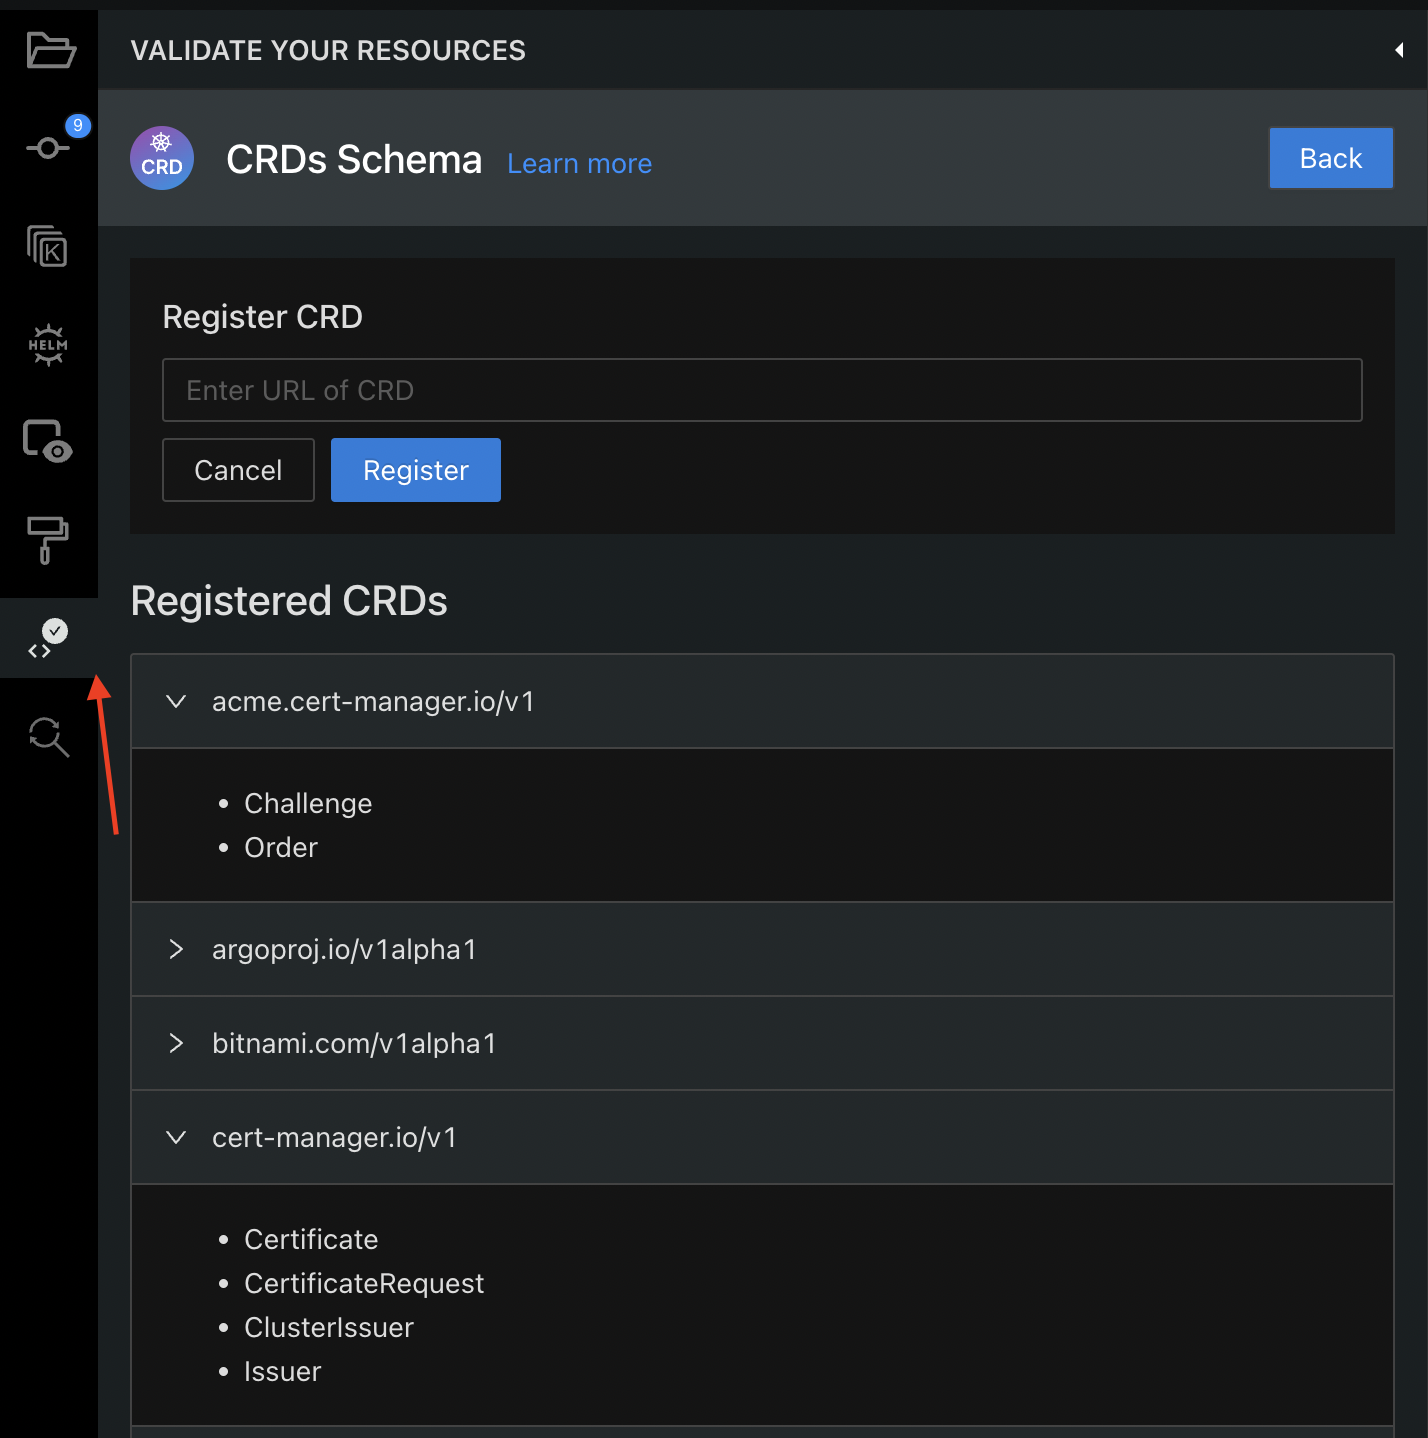This screenshot has height=1438, width=1428.
Task: Click the Certificate CRD entry
Action: [311, 1239]
